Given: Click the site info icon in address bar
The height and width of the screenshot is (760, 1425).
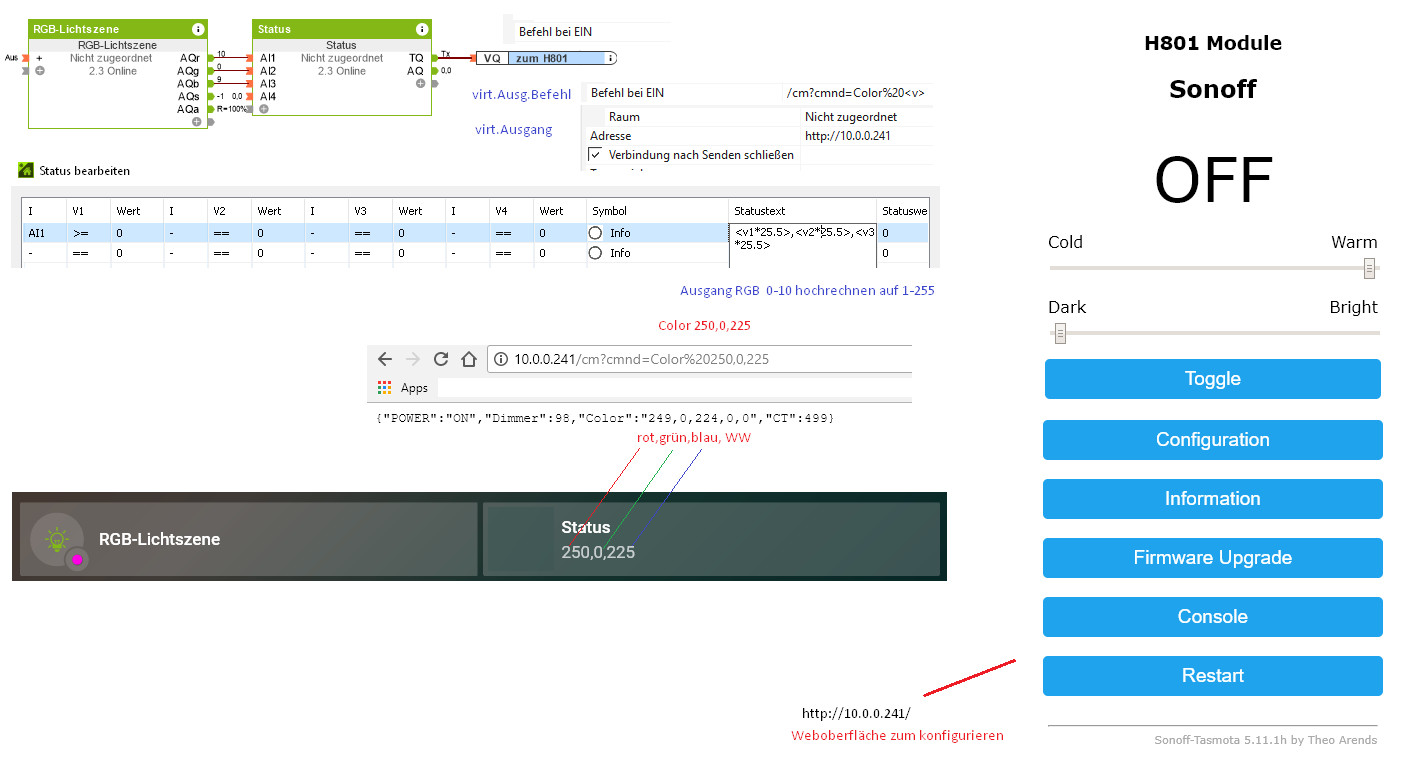Looking at the screenshot, I should [x=501, y=359].
